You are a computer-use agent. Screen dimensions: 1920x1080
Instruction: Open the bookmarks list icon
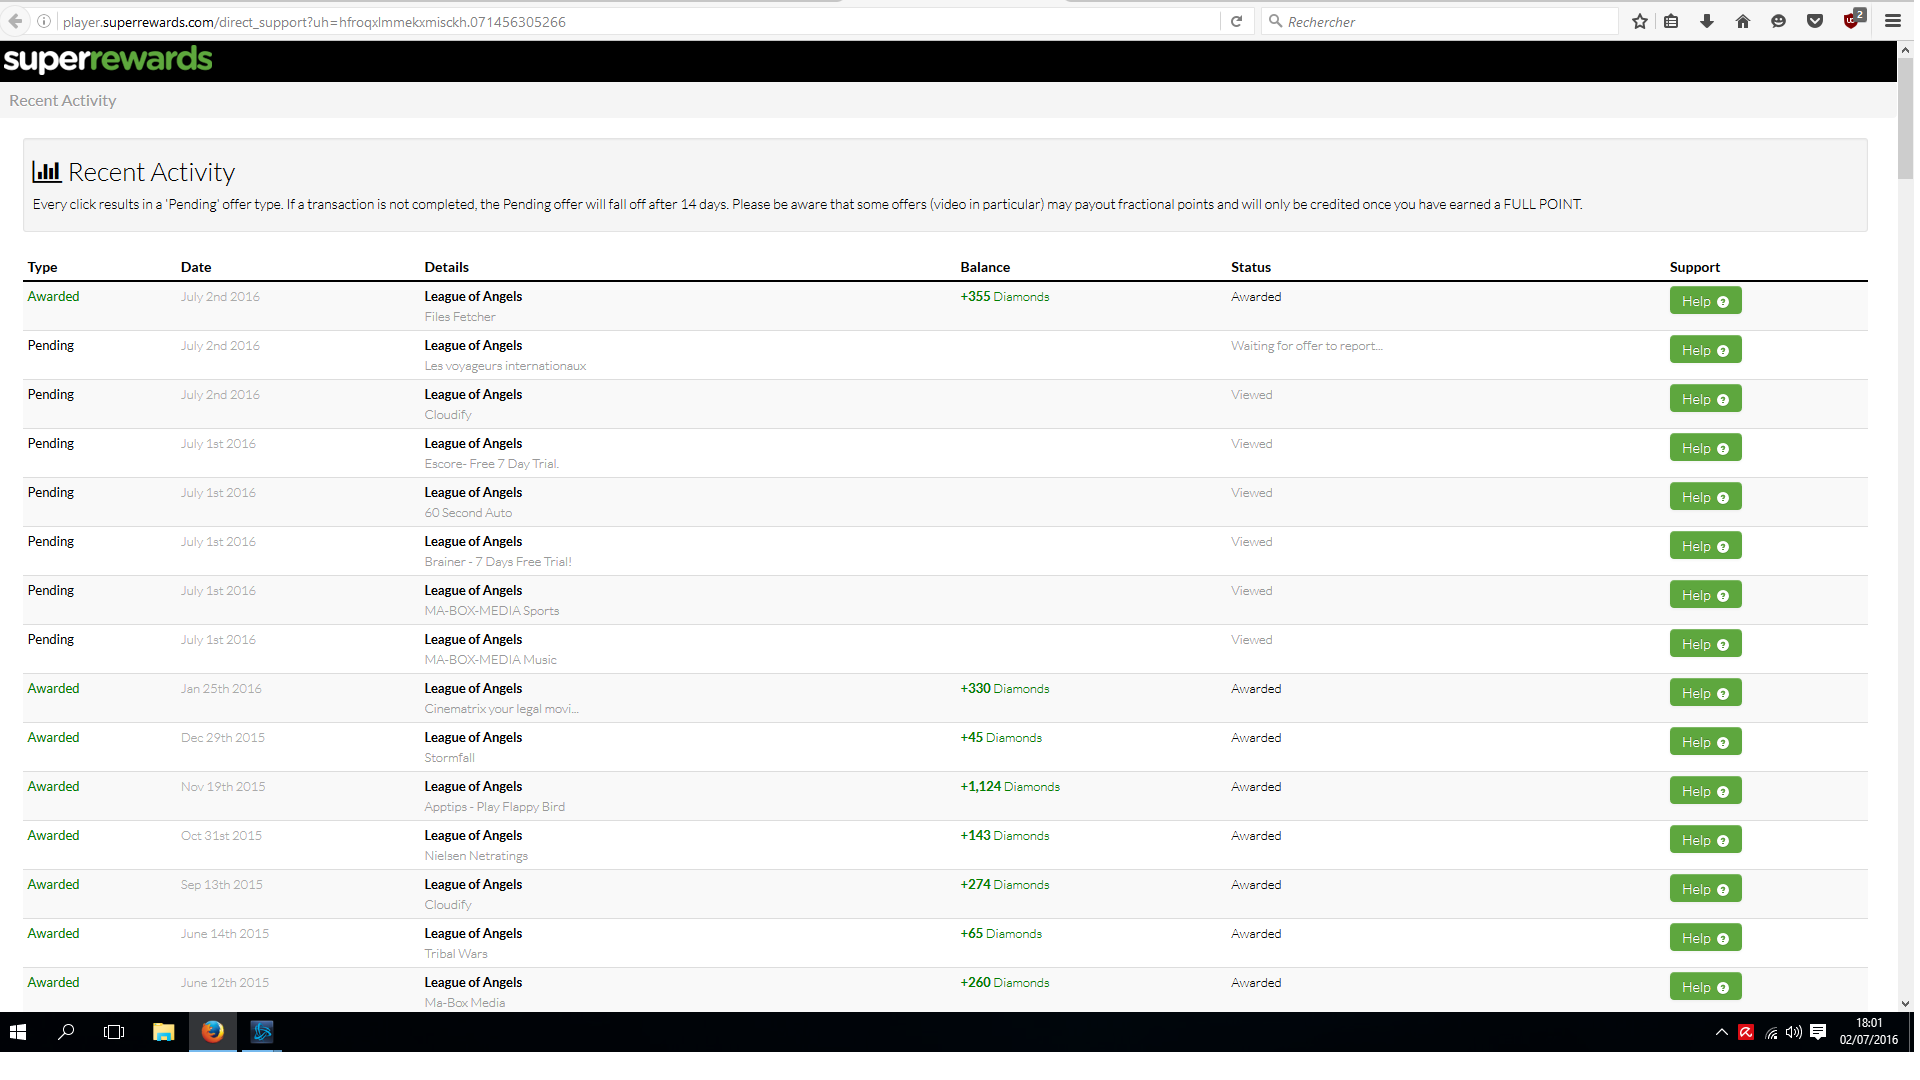click(x=1671, y=21)
